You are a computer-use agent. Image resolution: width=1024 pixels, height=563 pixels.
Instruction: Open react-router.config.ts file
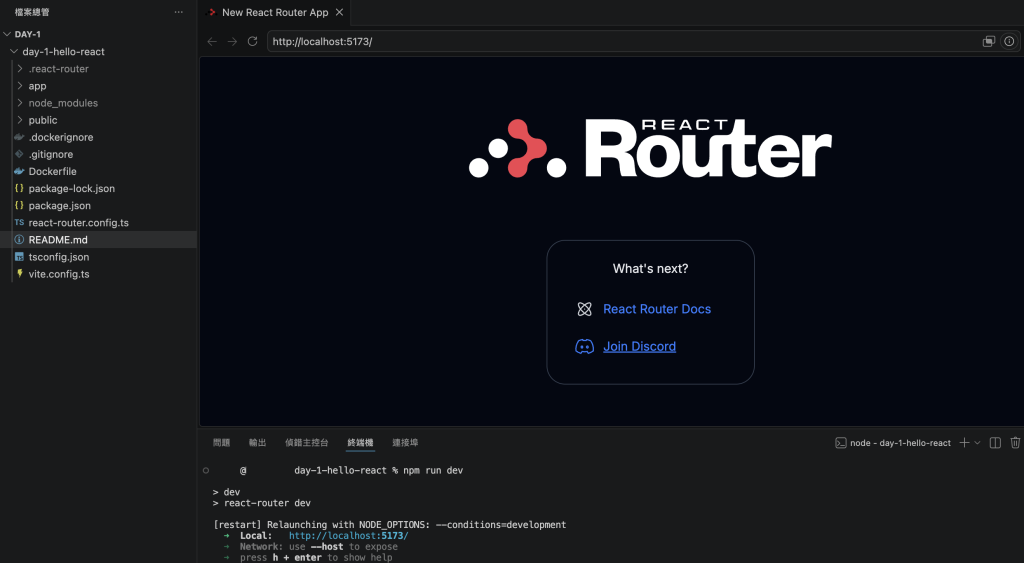[x=78, y=223]
